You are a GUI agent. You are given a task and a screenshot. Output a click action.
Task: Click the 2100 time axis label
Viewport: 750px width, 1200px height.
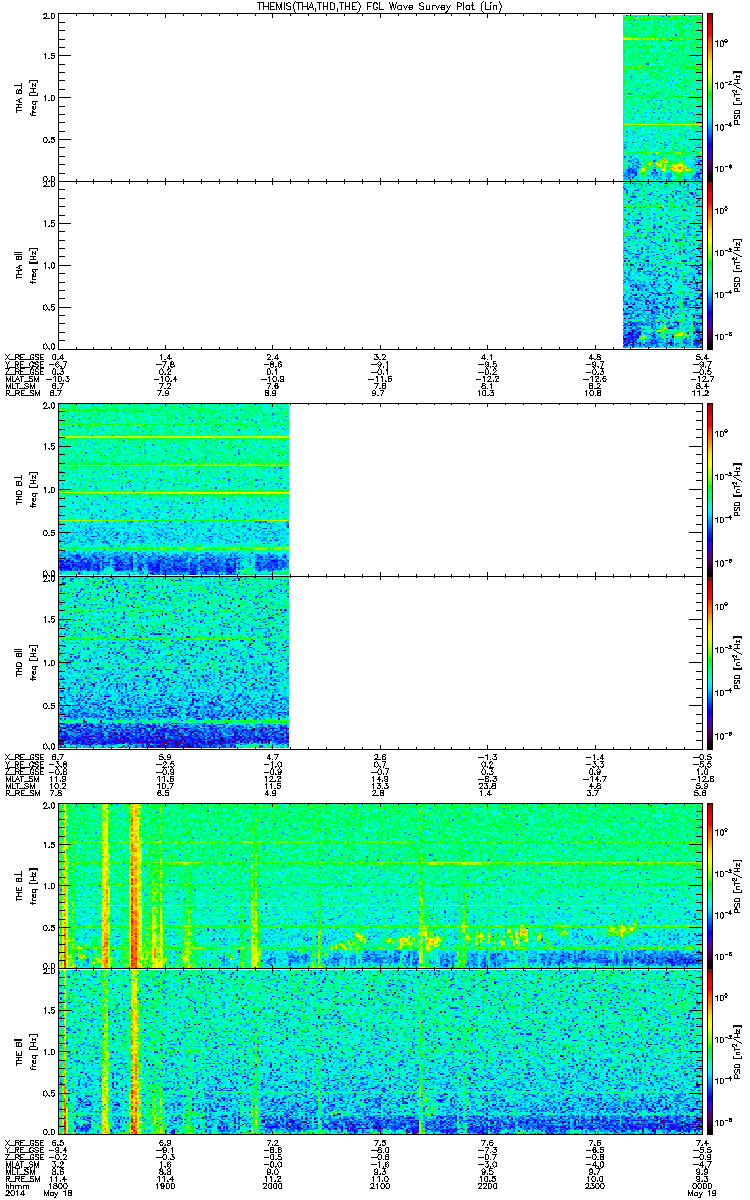[x=379, y=1186]
